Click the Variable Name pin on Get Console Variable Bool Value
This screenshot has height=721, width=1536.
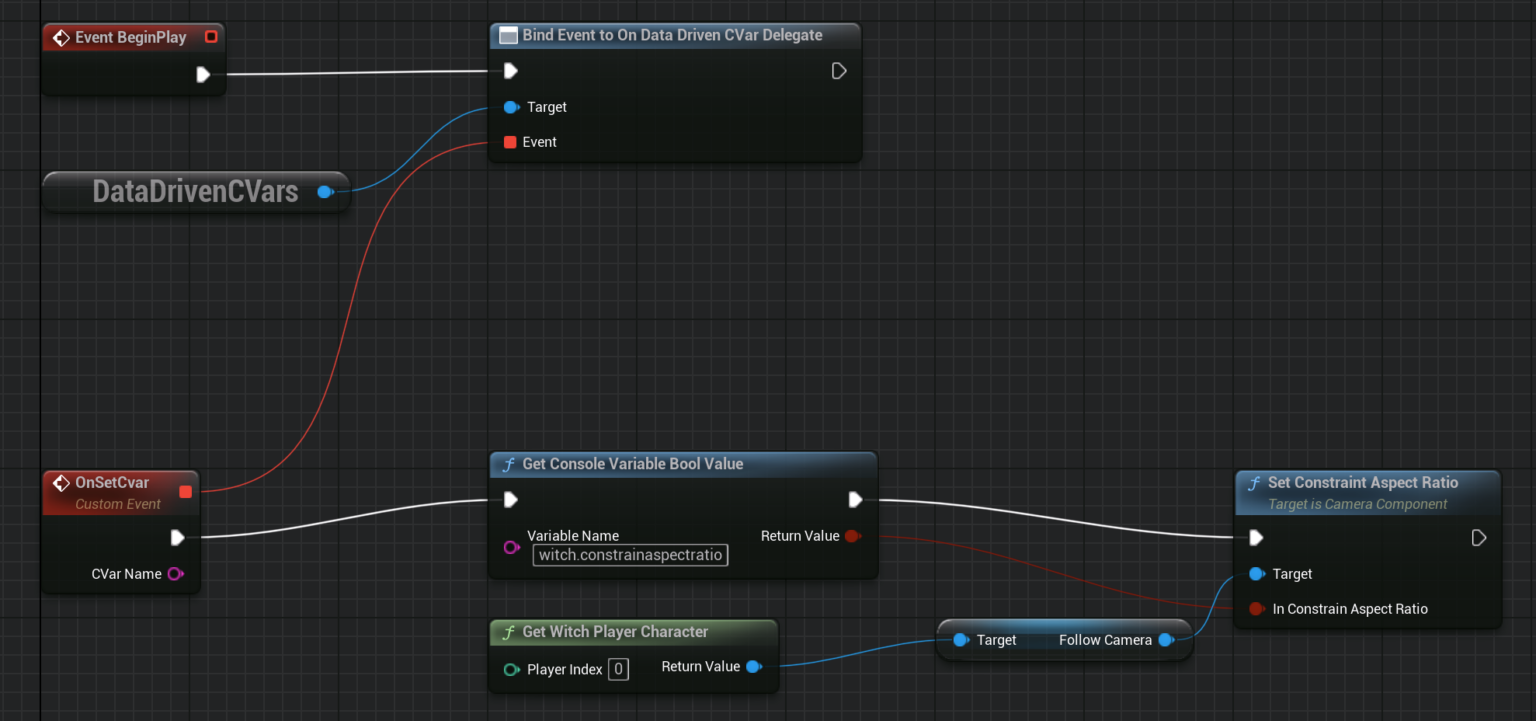pos(512,546)
